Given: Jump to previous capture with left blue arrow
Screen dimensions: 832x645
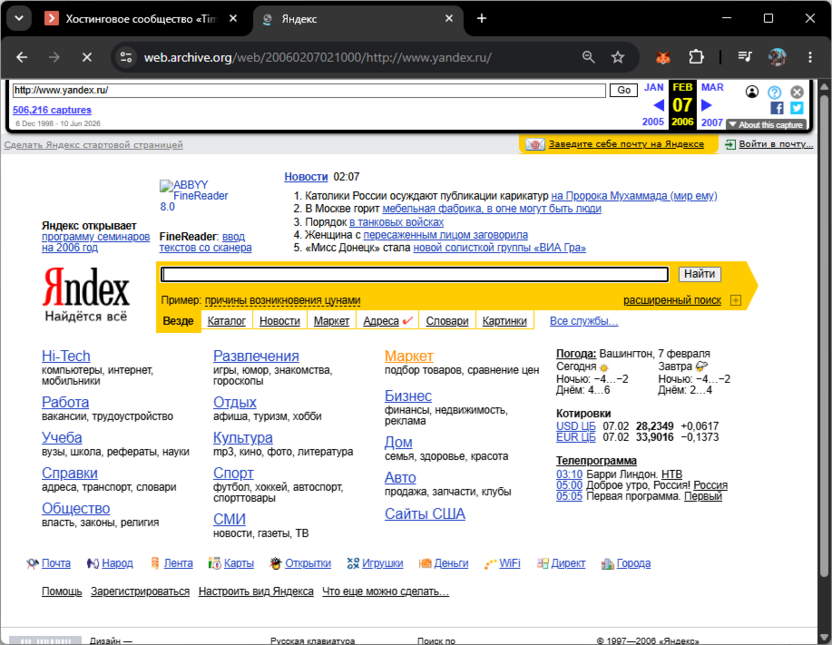Looking at the screenshot, I should pyautogui.click(x=658, y=105).
